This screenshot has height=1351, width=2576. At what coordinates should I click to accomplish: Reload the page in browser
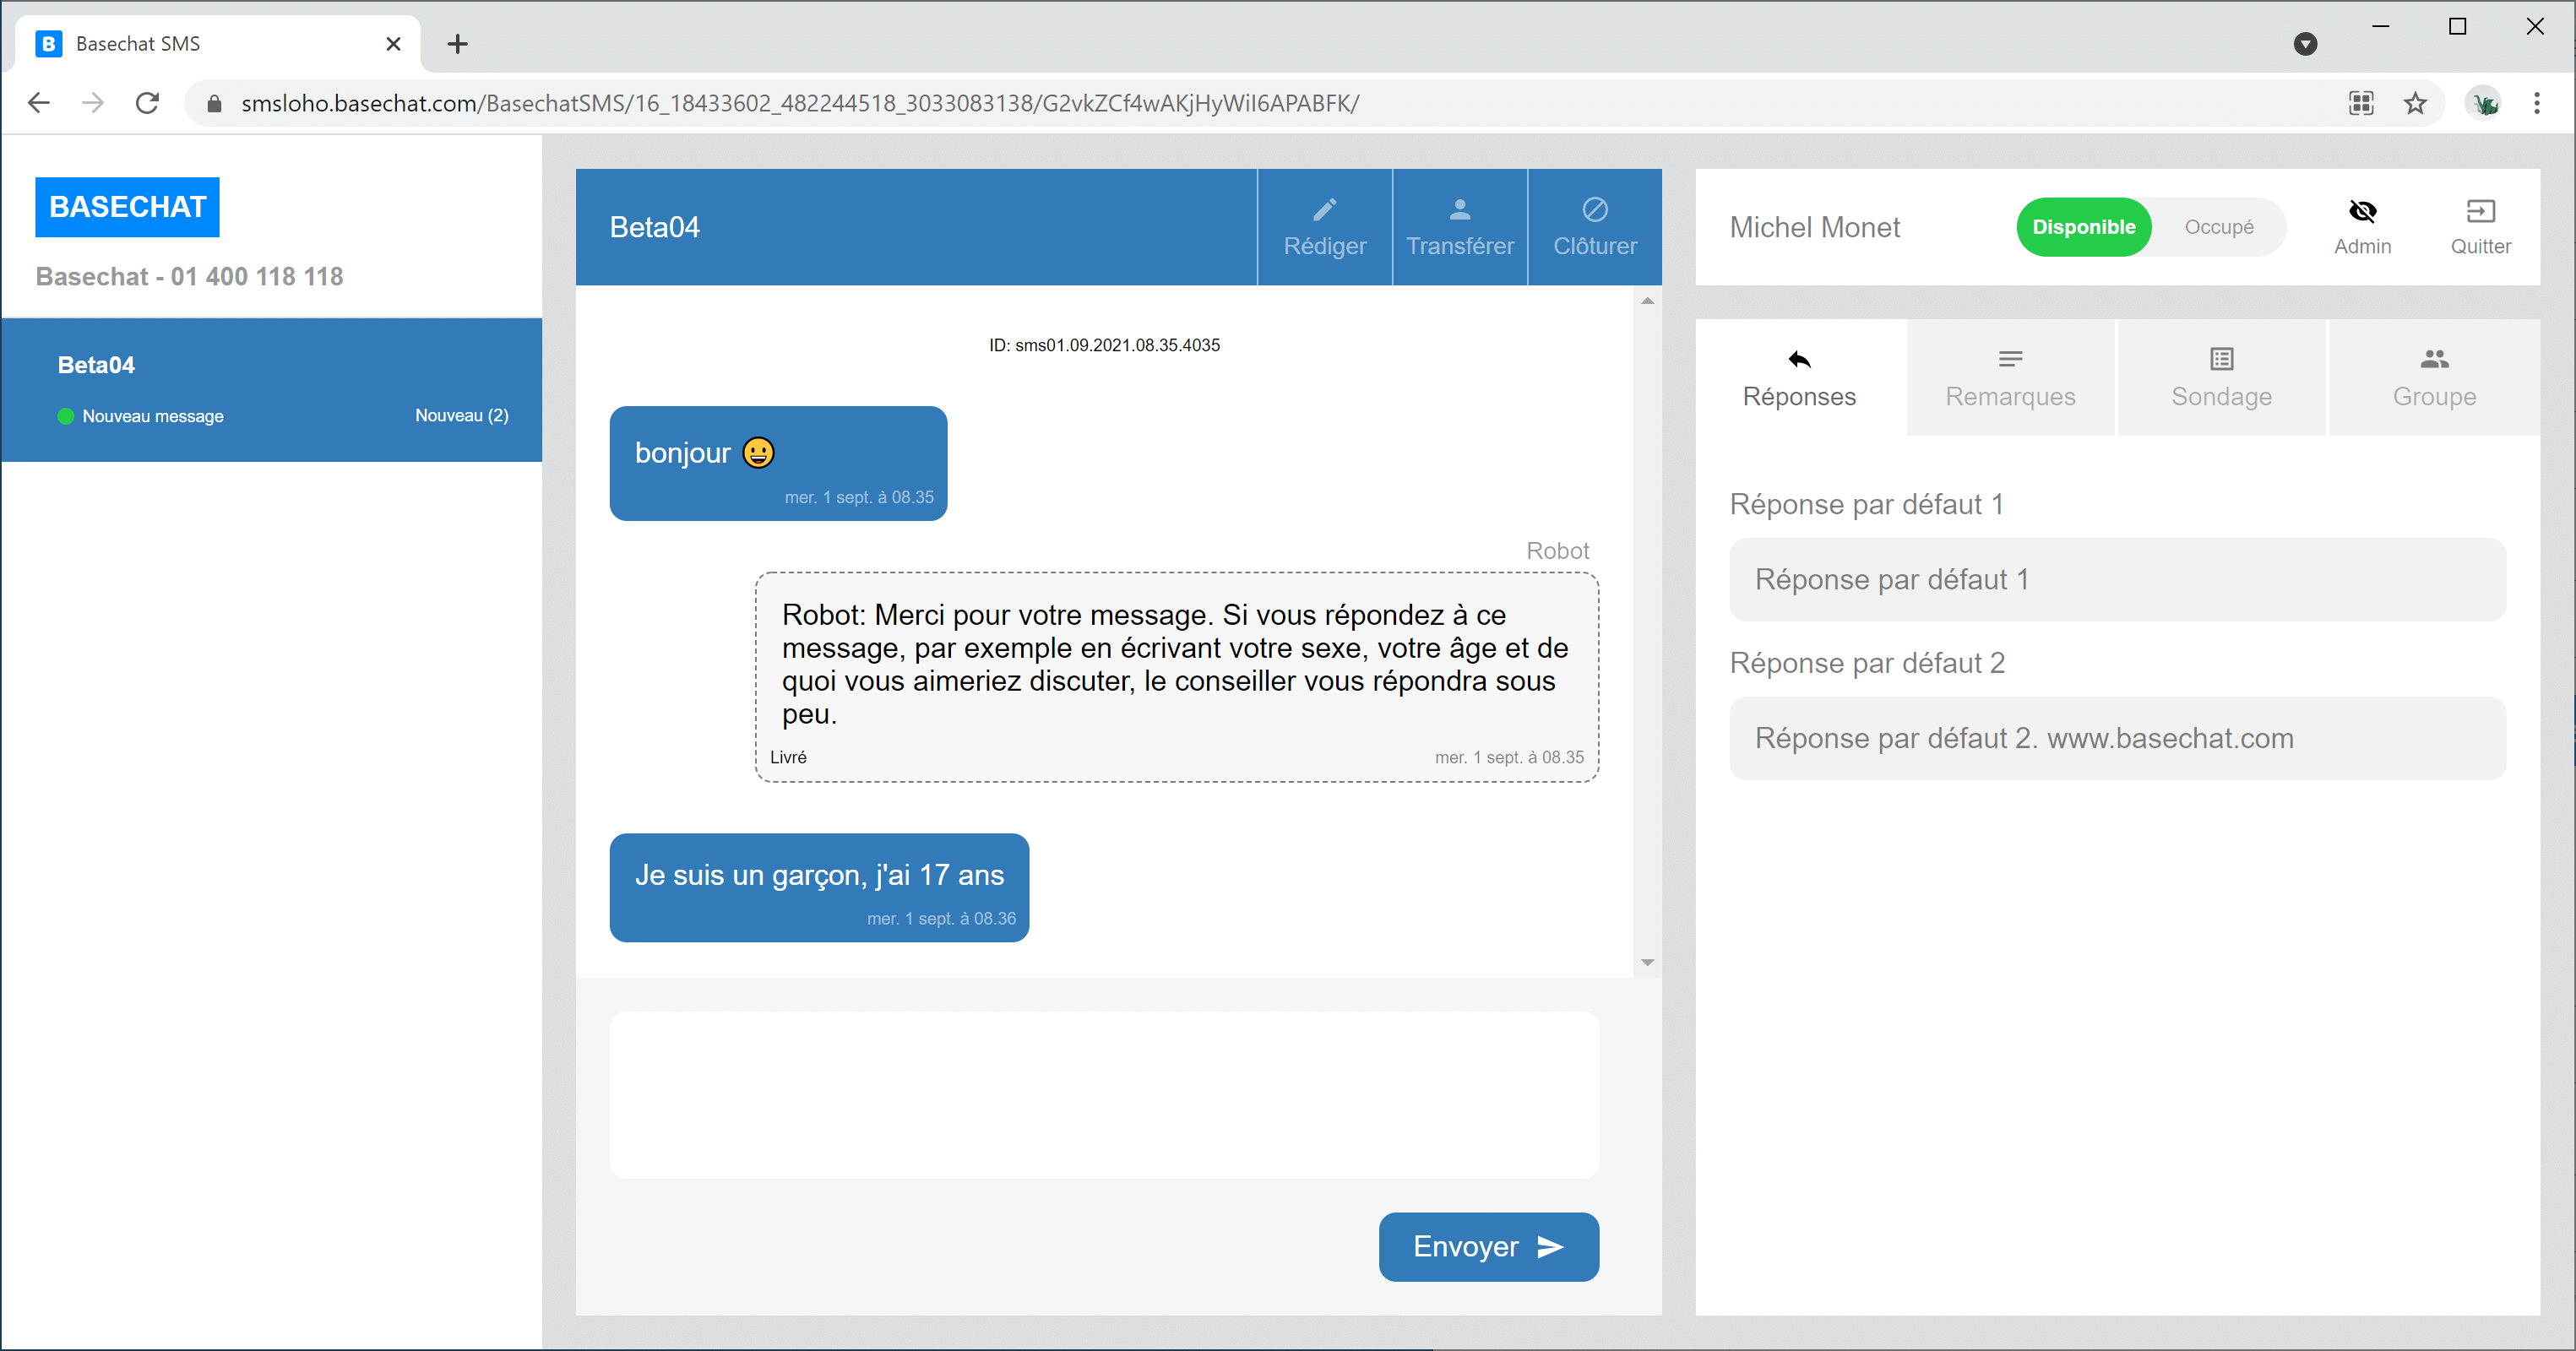click(147, 103)
